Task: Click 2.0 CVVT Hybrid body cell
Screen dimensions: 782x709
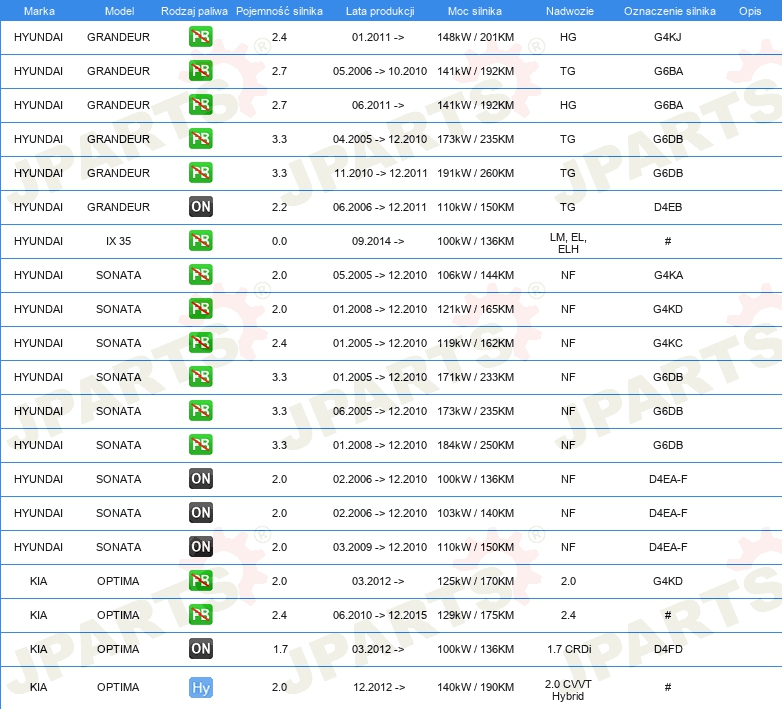Action: tap(568, 690)
